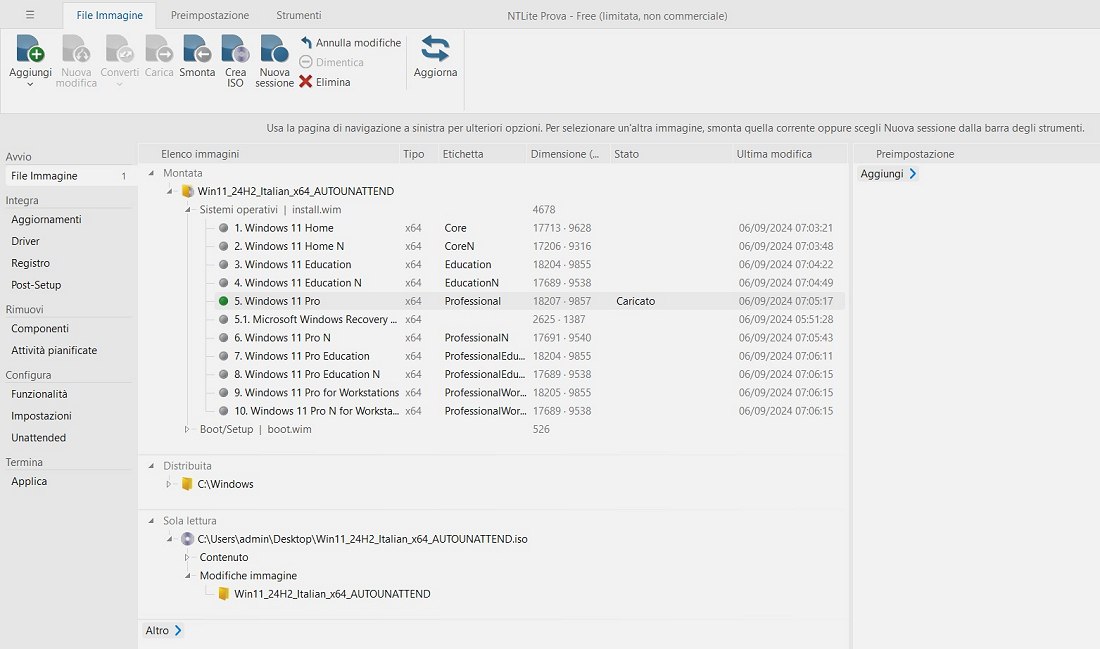The image size is (1100, 649).
Task: Sort by Etichetta column header
Action: [481, 154]
